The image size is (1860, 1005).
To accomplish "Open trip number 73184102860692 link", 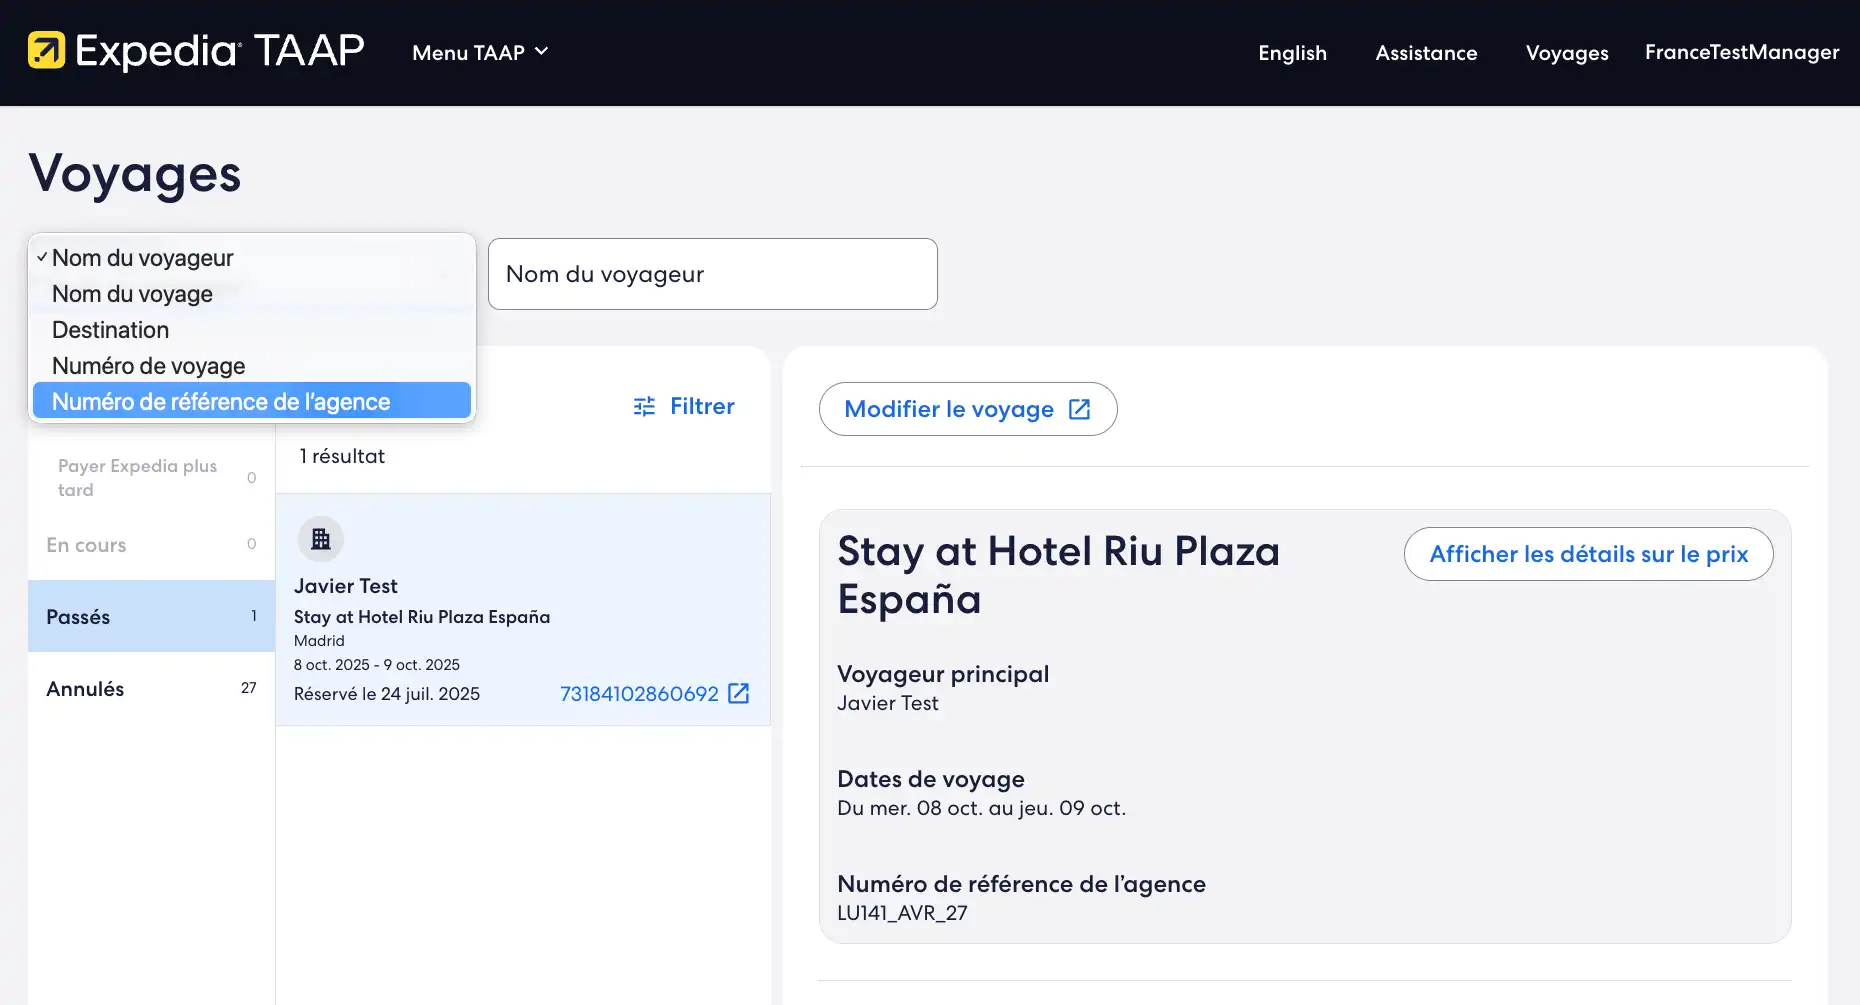I will tap(639, 693).
